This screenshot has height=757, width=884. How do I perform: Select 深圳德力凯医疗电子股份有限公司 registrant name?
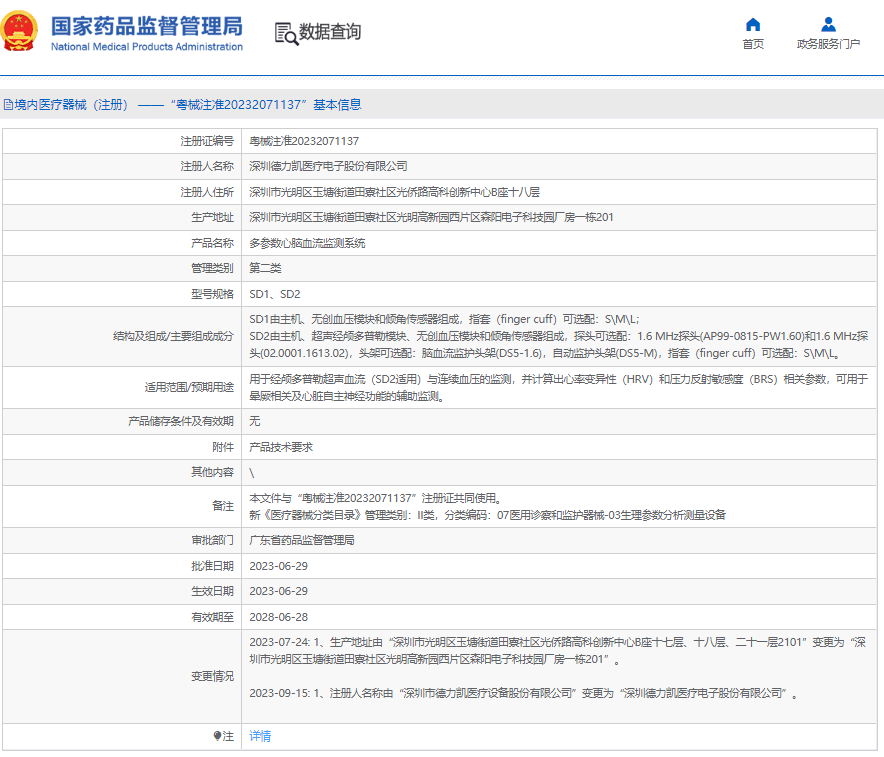[x=328, y=166]
